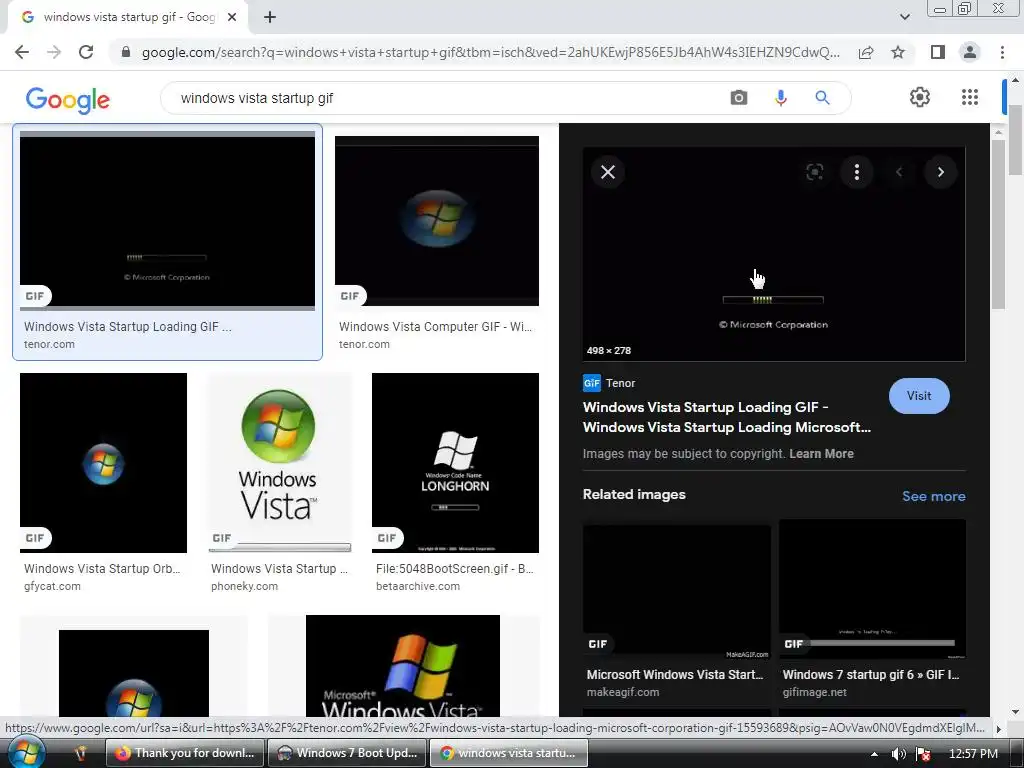Viewport: 1024px width, 768px height.
Task: Share this page via share icon
Action: coord(866,52)
